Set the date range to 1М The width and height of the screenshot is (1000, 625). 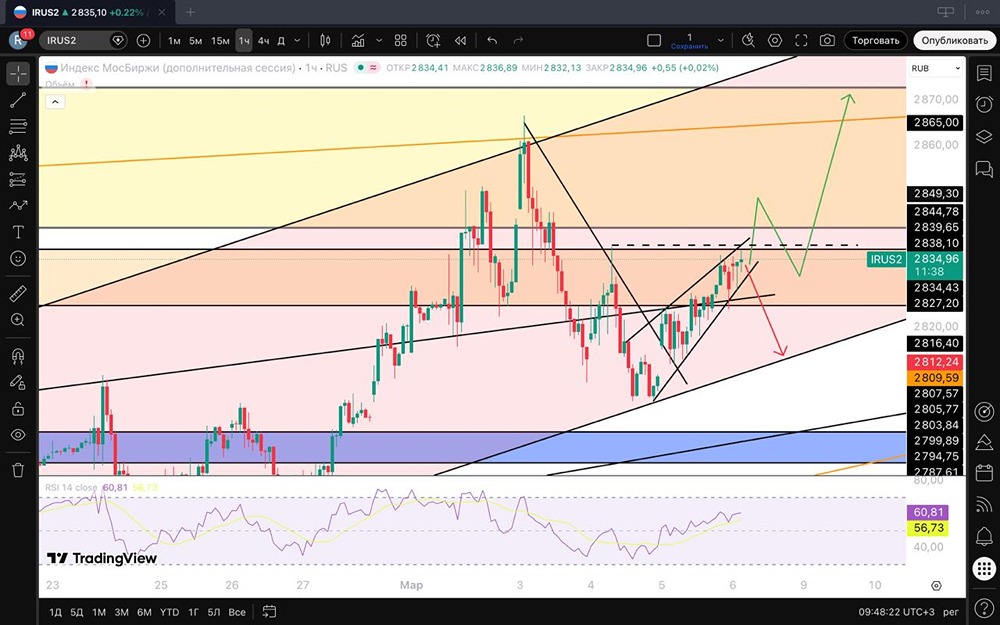pyautogui.click(x=99, y=612)
